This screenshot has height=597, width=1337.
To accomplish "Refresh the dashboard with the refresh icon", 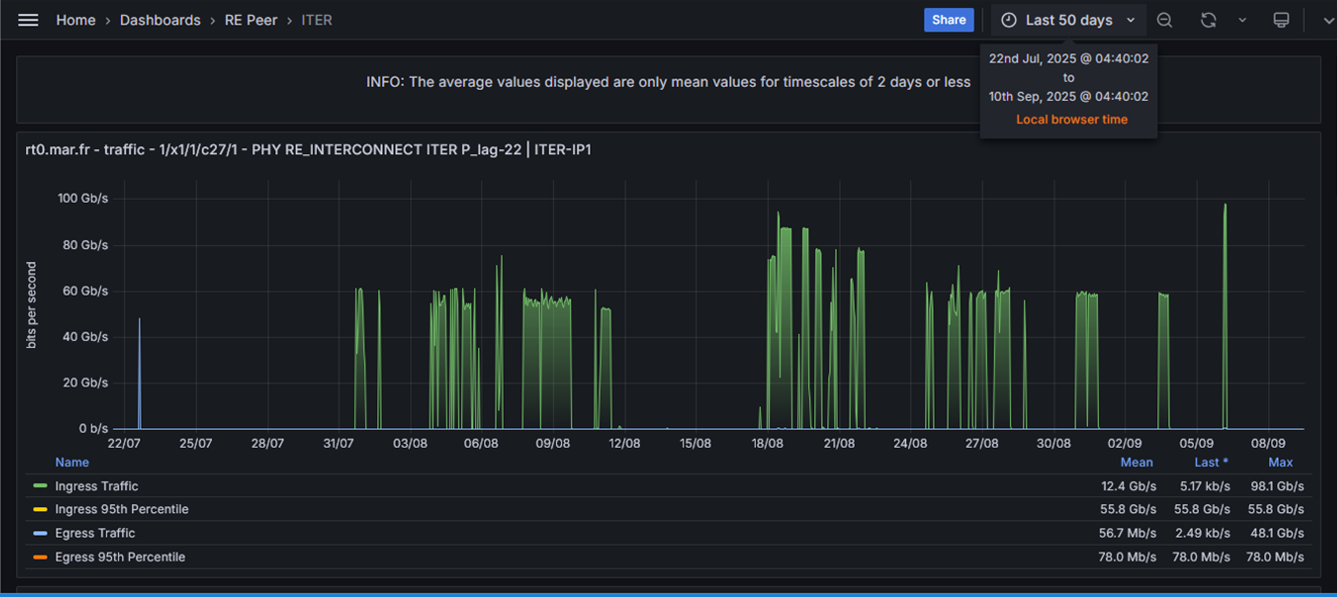I will pyautogui.click(x=1208, y=20).
